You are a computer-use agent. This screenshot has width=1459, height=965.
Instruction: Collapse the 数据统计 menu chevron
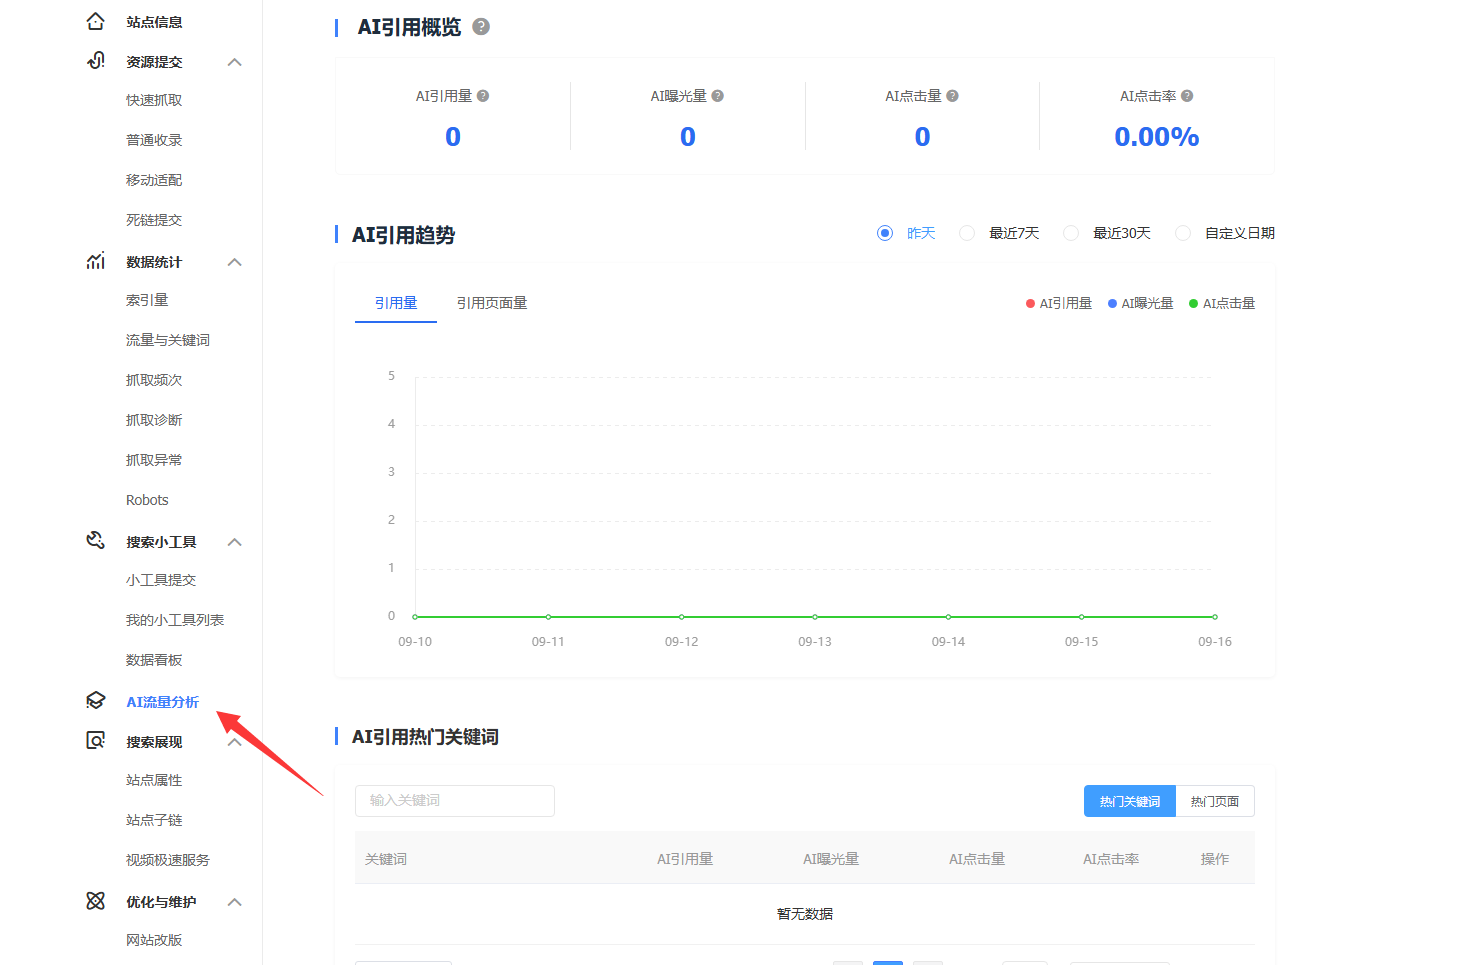point(235,262)
